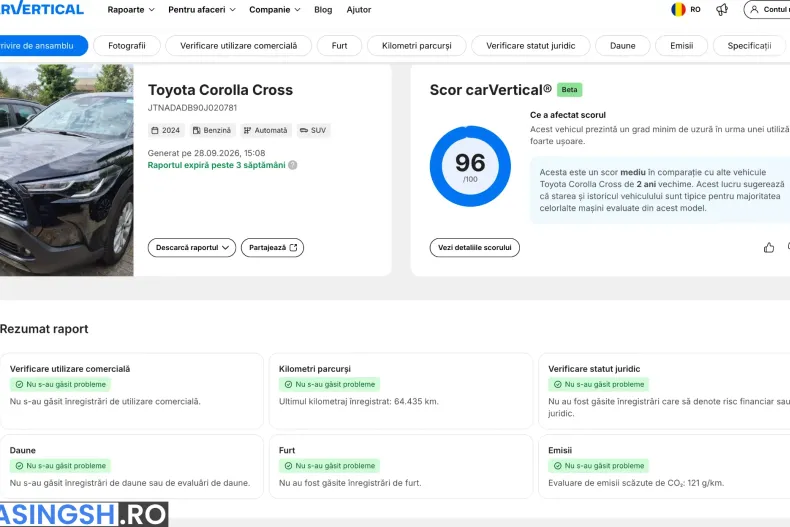The width and height of the screenshot is (790, 527).
Task: Click the CO₂ 121 g/km emissions text
Action: (x=636, y=483)
